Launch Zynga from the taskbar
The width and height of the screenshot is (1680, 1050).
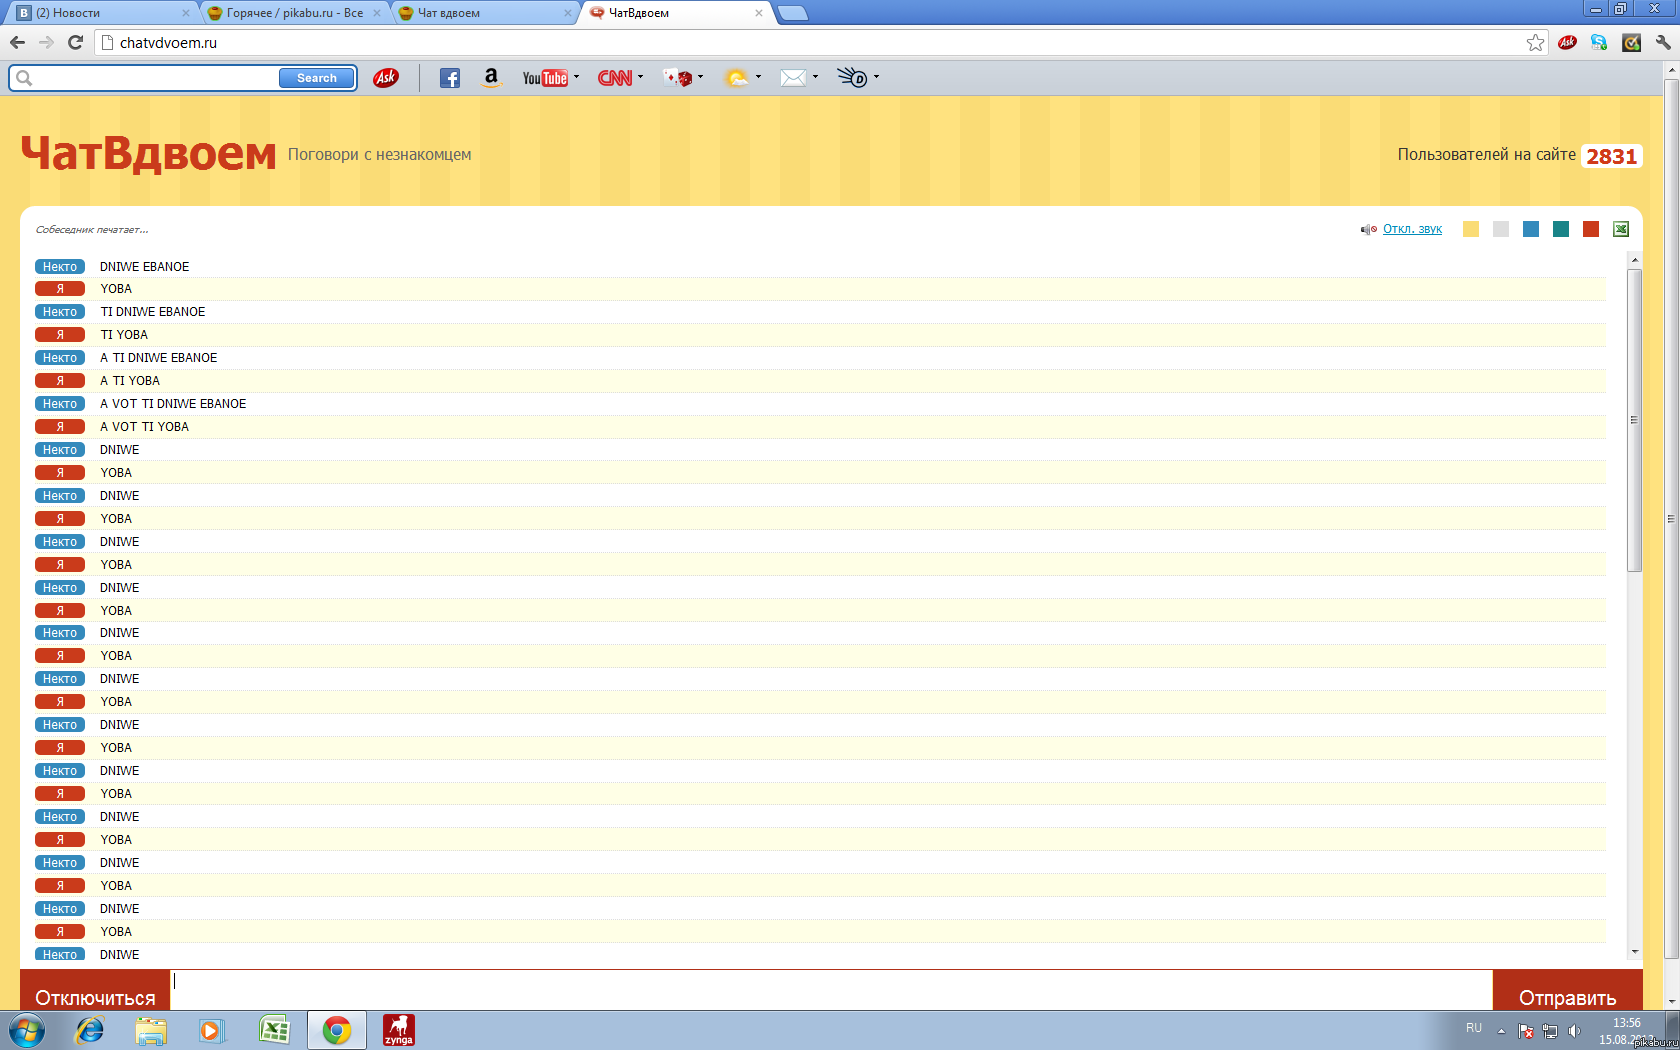[399, 1030]
